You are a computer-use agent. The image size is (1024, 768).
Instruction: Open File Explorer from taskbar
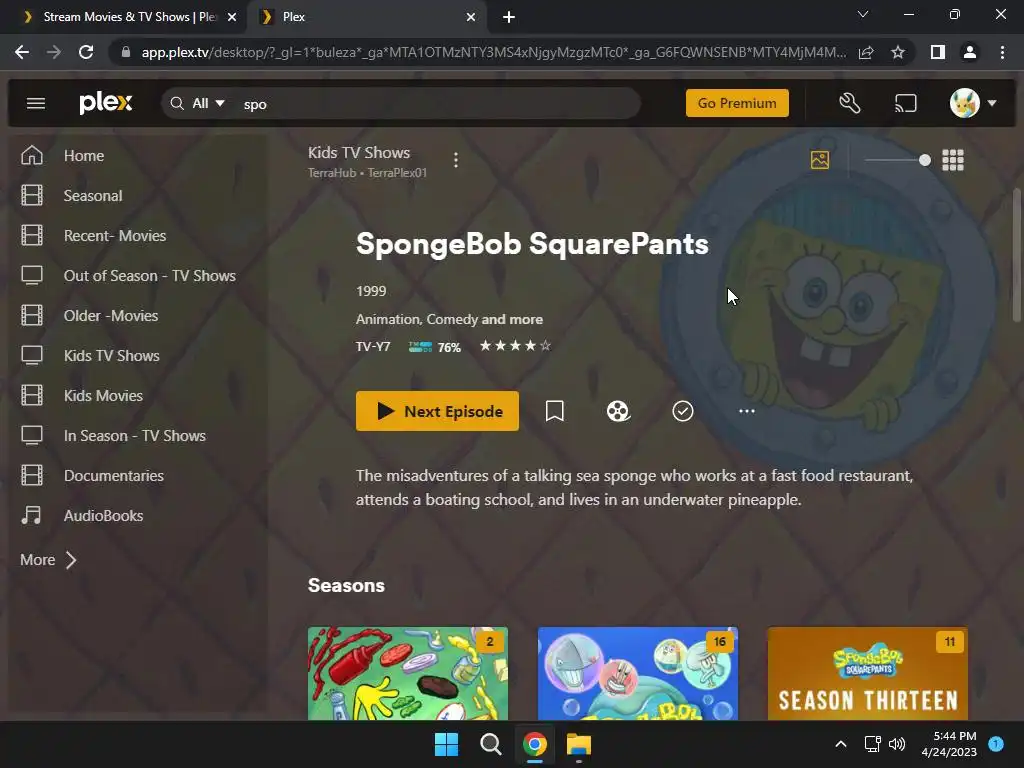tap(579, 744)
